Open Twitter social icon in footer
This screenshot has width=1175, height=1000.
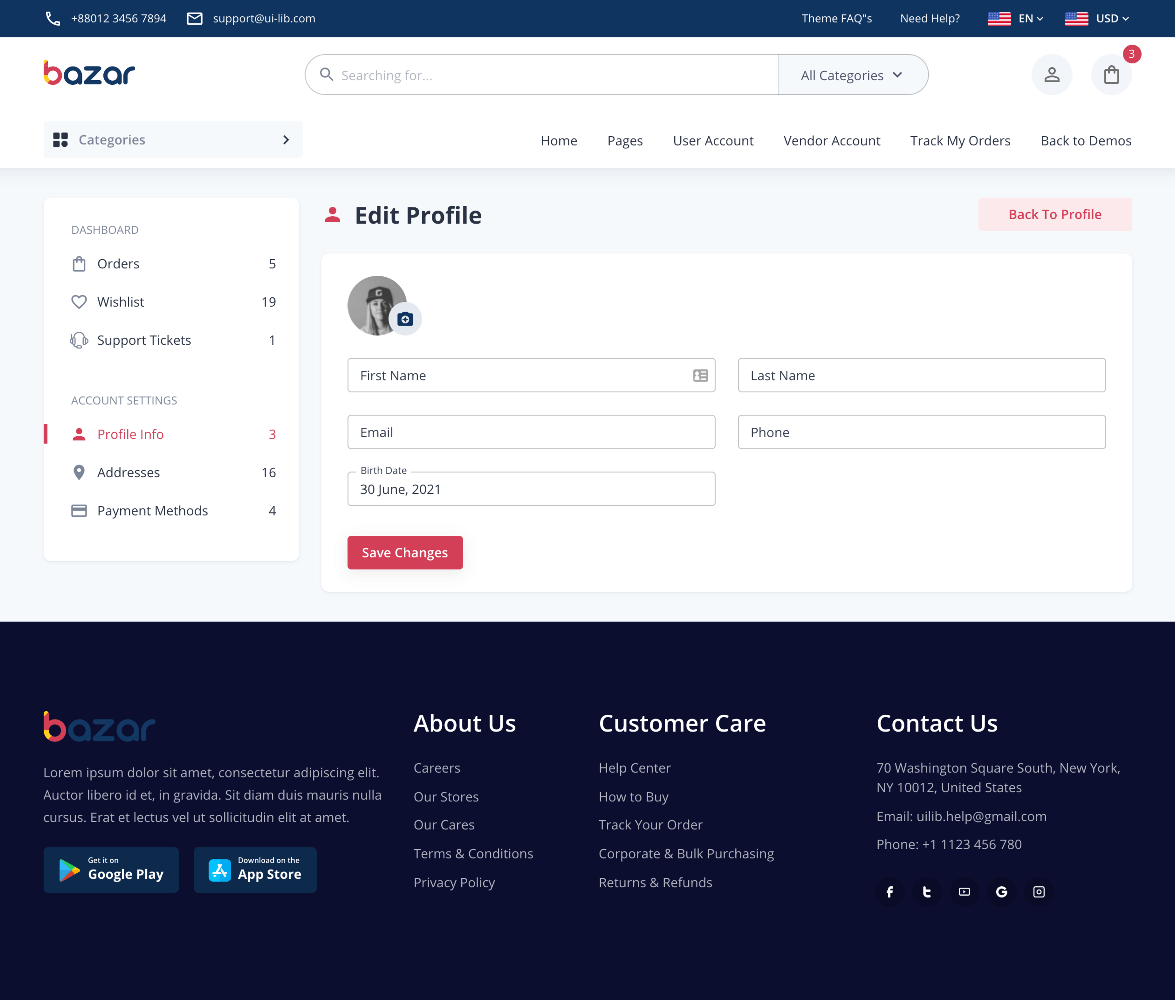coord(927,892)
